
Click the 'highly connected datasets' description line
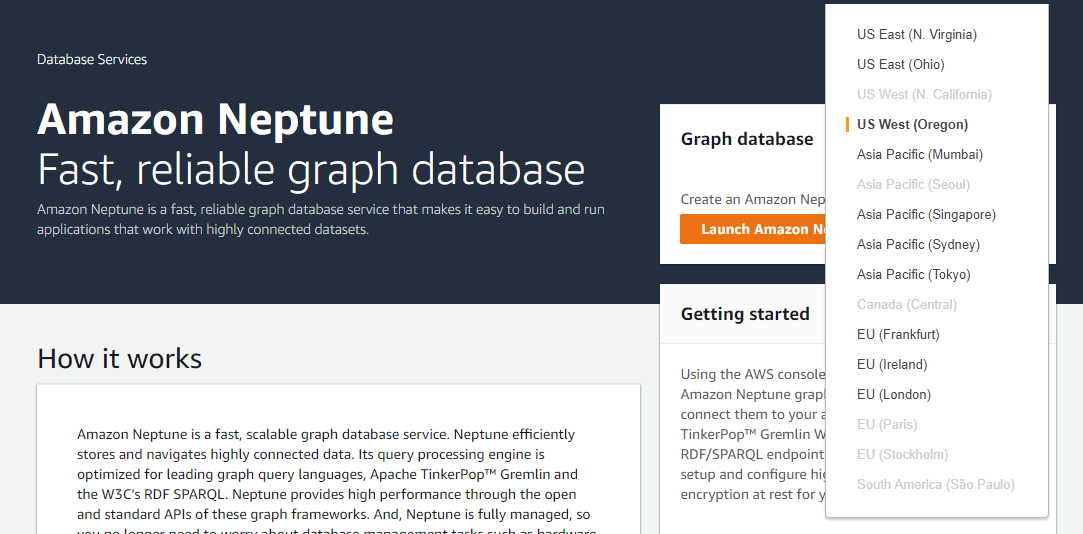pos(203,229)
